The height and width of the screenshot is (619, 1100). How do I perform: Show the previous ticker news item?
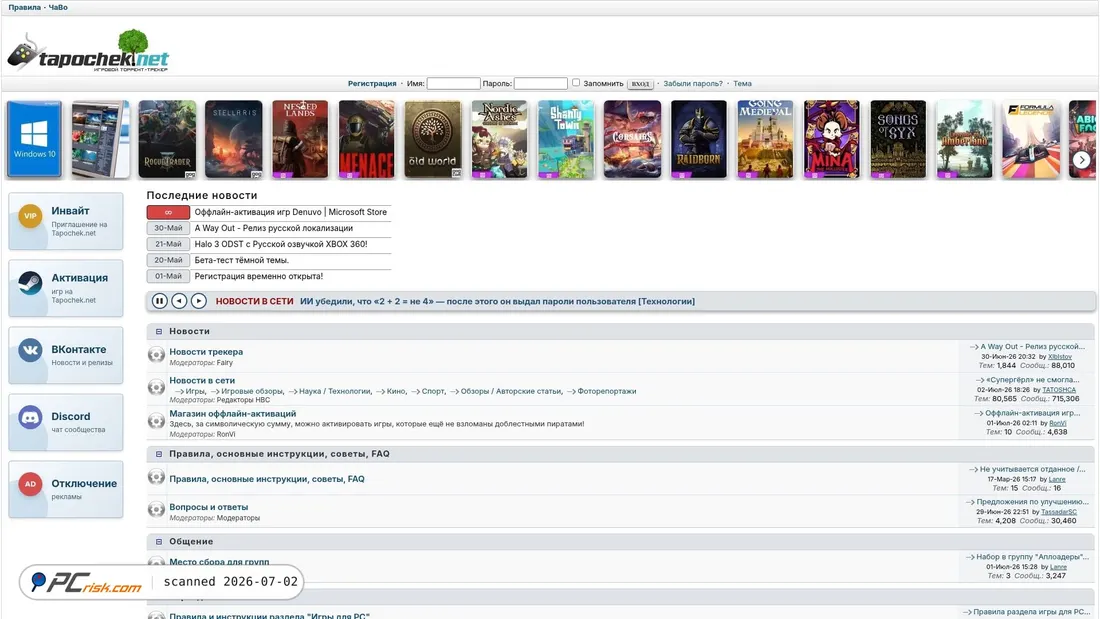coord(179,301)
